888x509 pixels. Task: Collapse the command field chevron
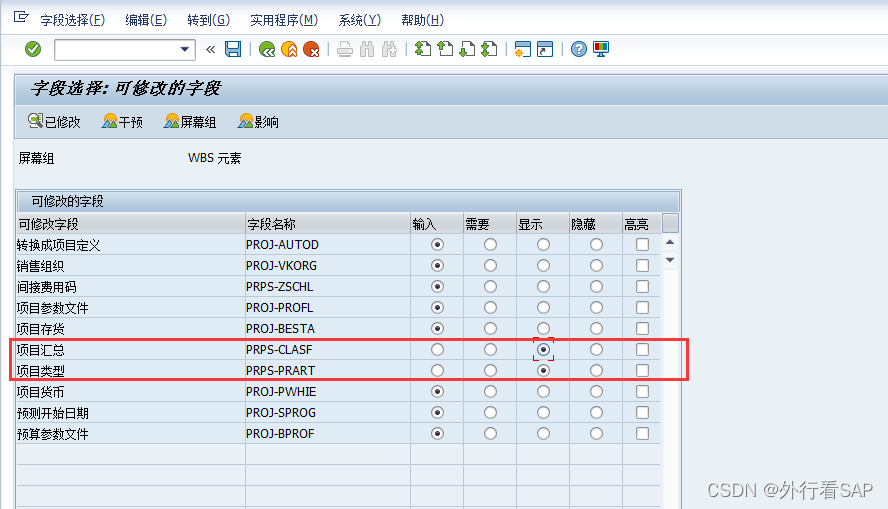coord(211,49)
